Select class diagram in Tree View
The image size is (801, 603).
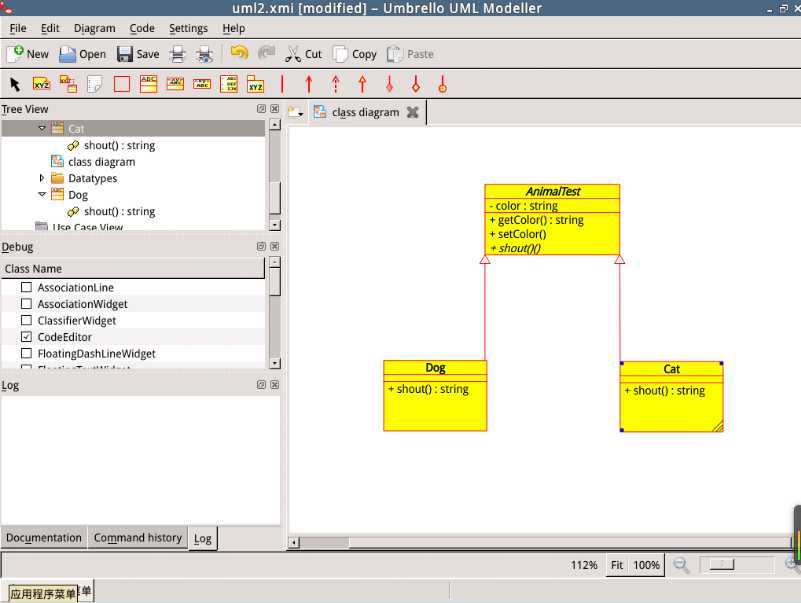101,161
